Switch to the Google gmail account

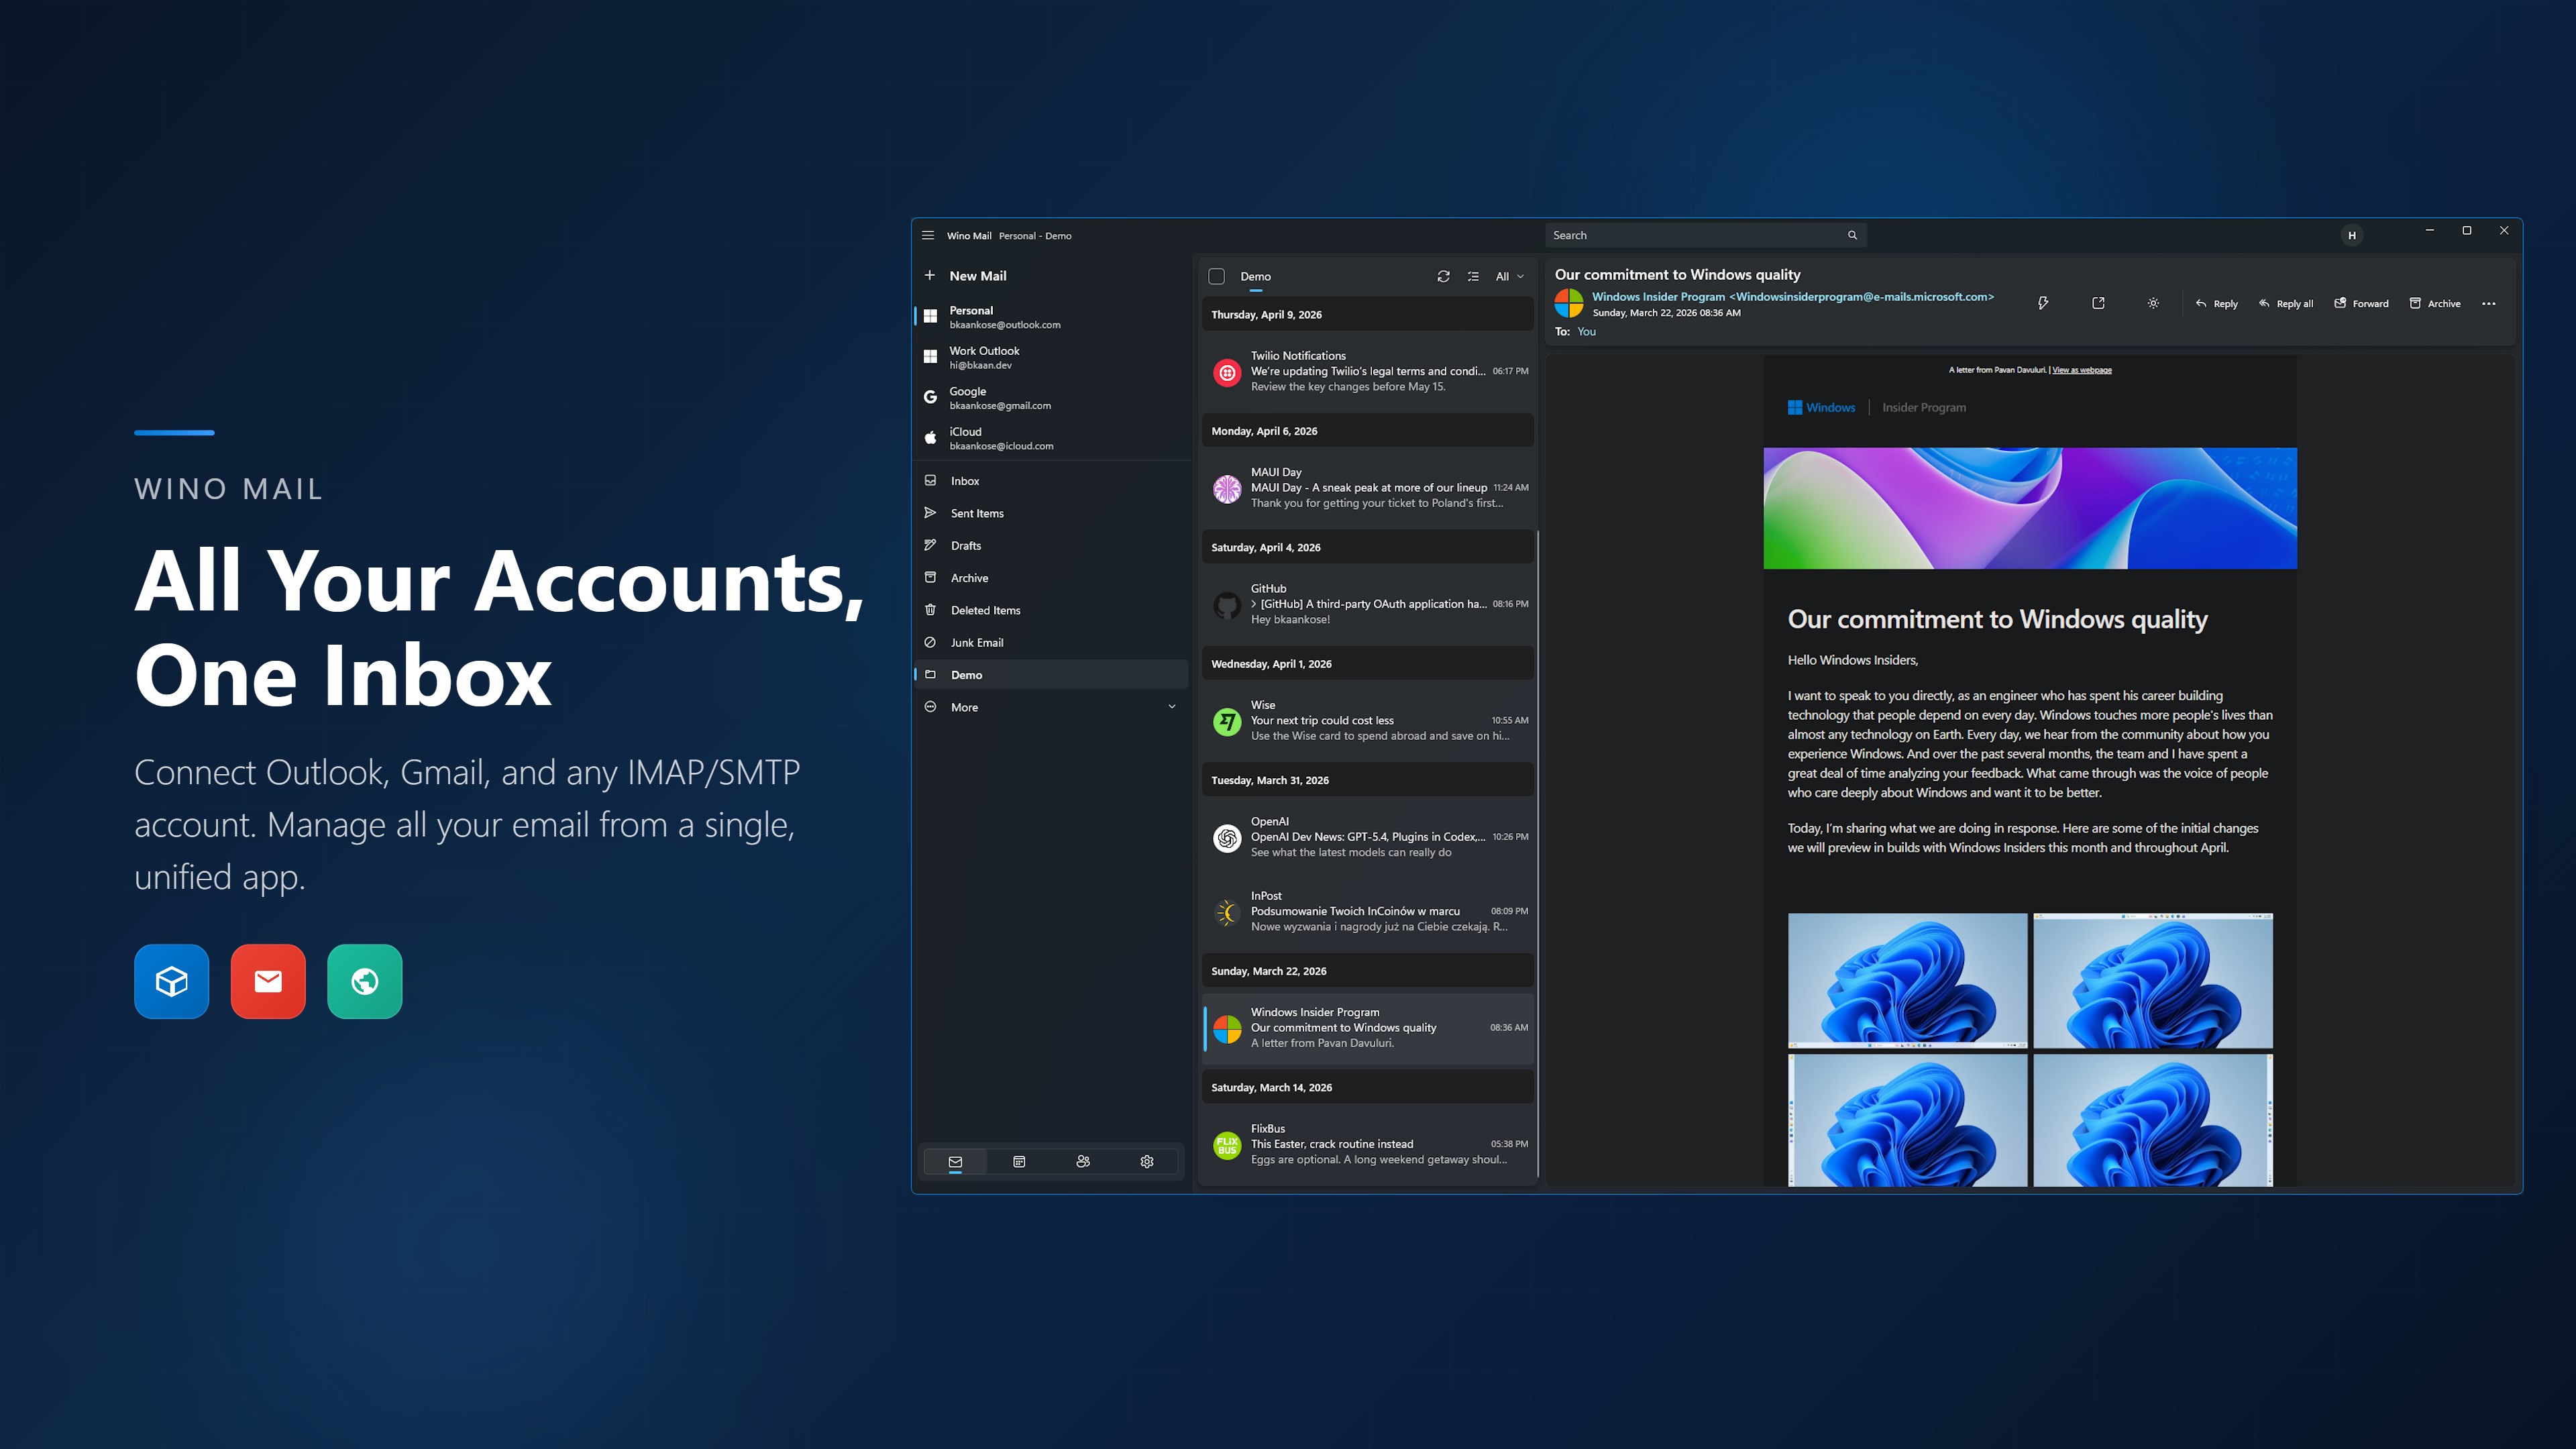pos(1052,398)
